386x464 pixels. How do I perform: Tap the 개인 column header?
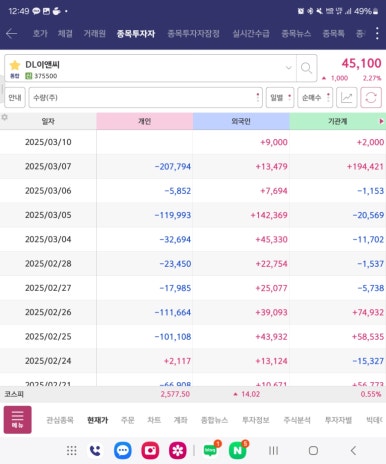click(x=145, y=121)
